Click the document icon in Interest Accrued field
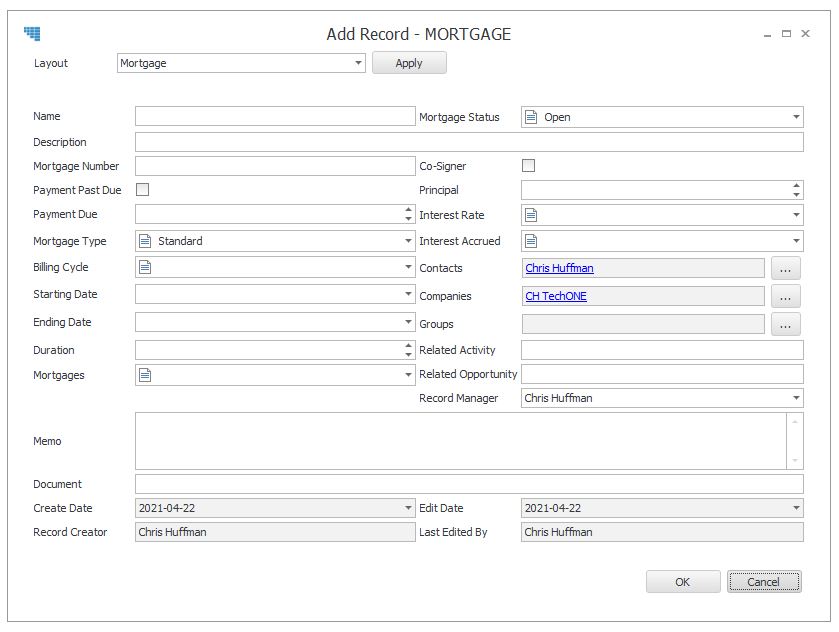This screenshot has height=632, width=839. [531, 241]
